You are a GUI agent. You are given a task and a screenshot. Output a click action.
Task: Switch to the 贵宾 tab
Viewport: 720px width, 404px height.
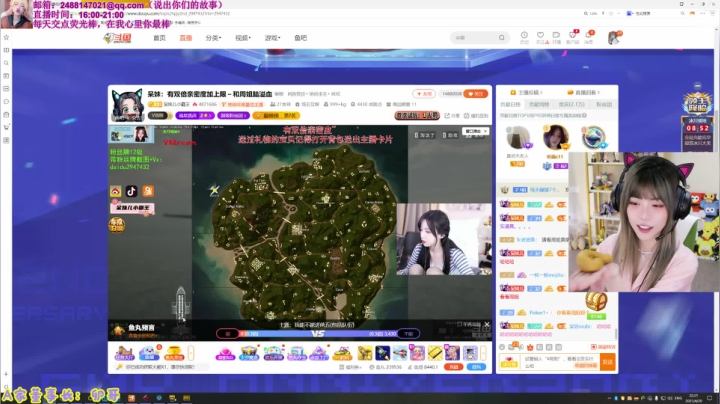[572, 105]
